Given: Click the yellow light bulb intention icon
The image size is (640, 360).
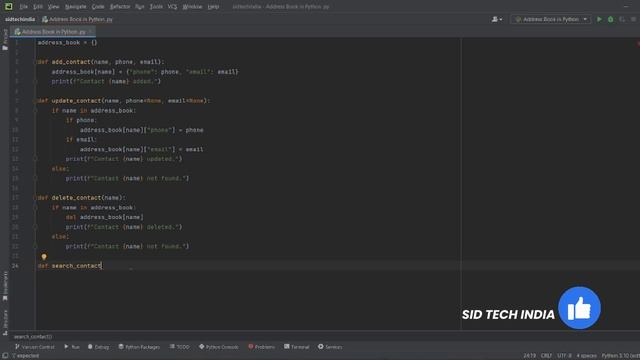Looking at the screenshot, I should 44,257.
